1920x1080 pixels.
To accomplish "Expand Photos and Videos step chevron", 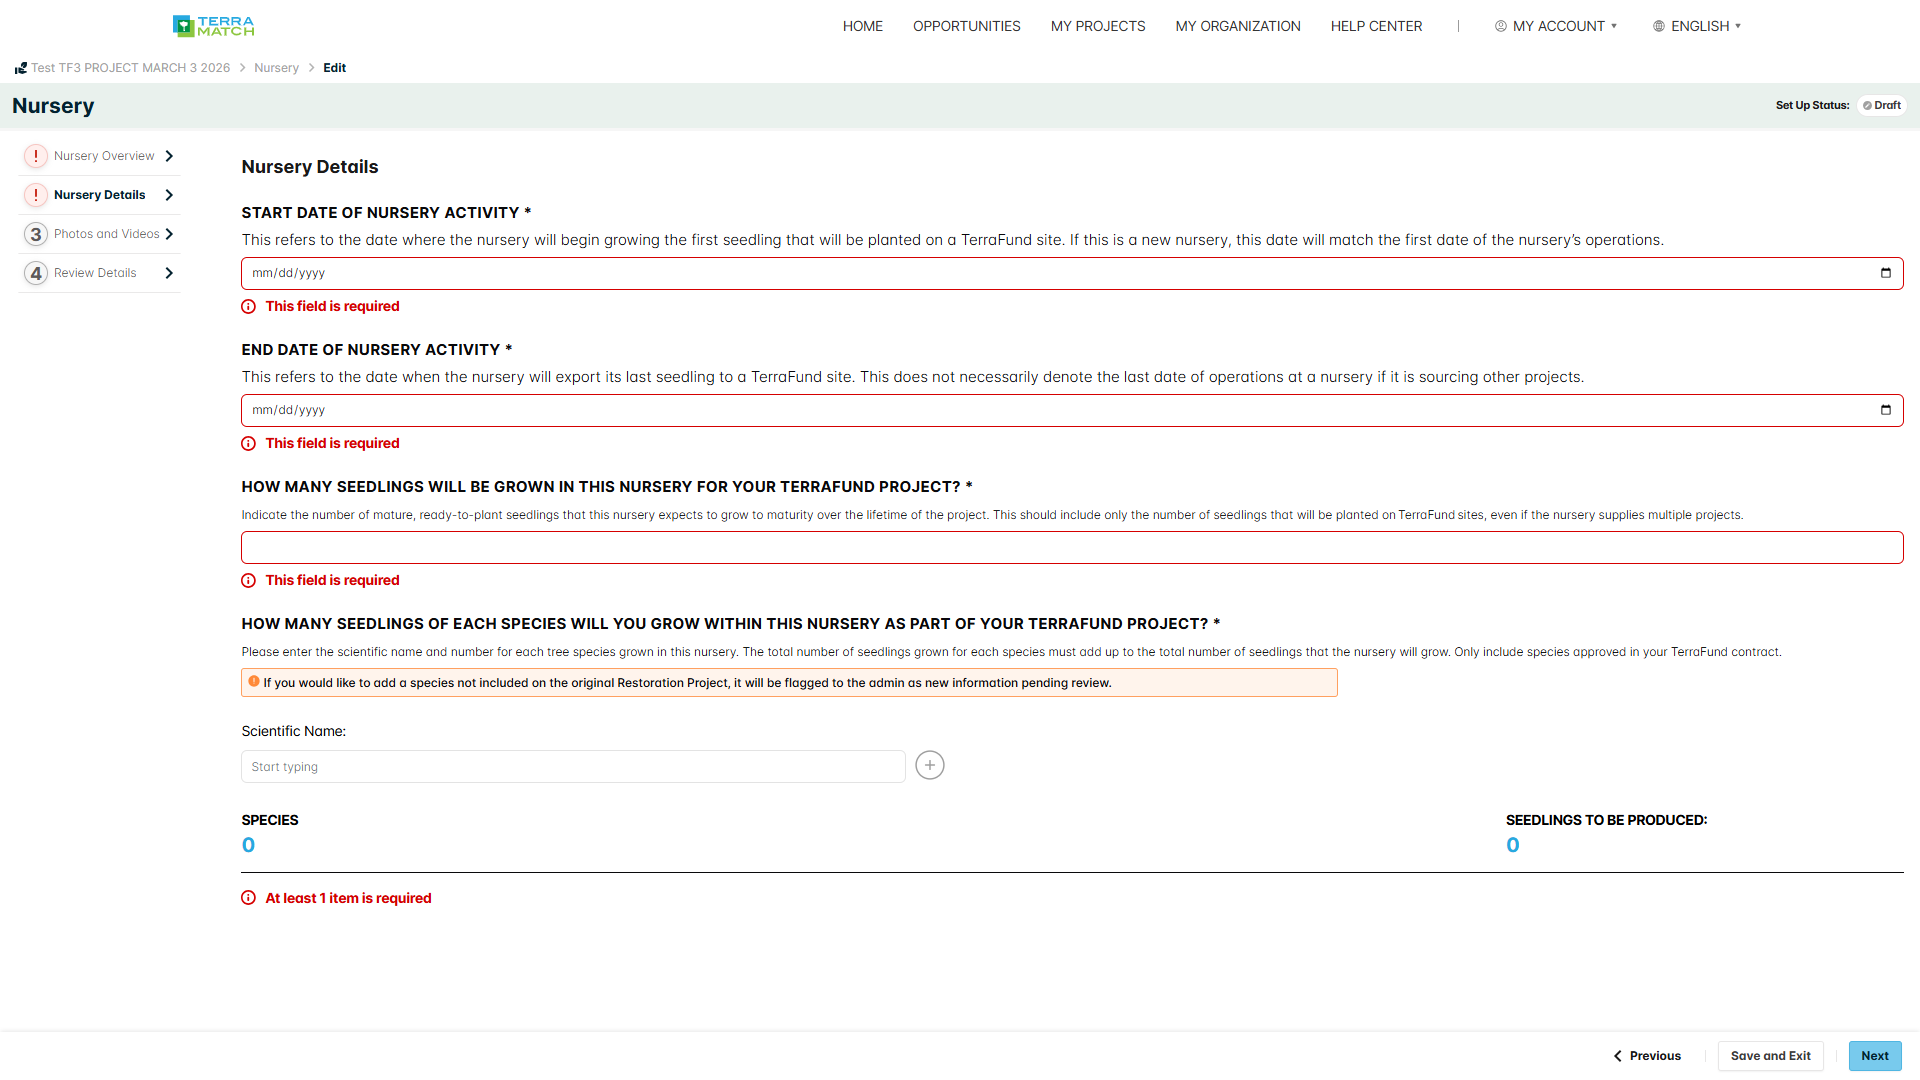I will 169,234.
